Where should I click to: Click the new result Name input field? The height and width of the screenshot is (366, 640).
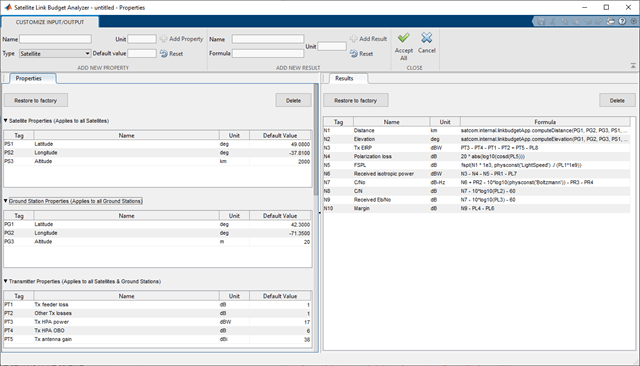(x=268, y=39)
